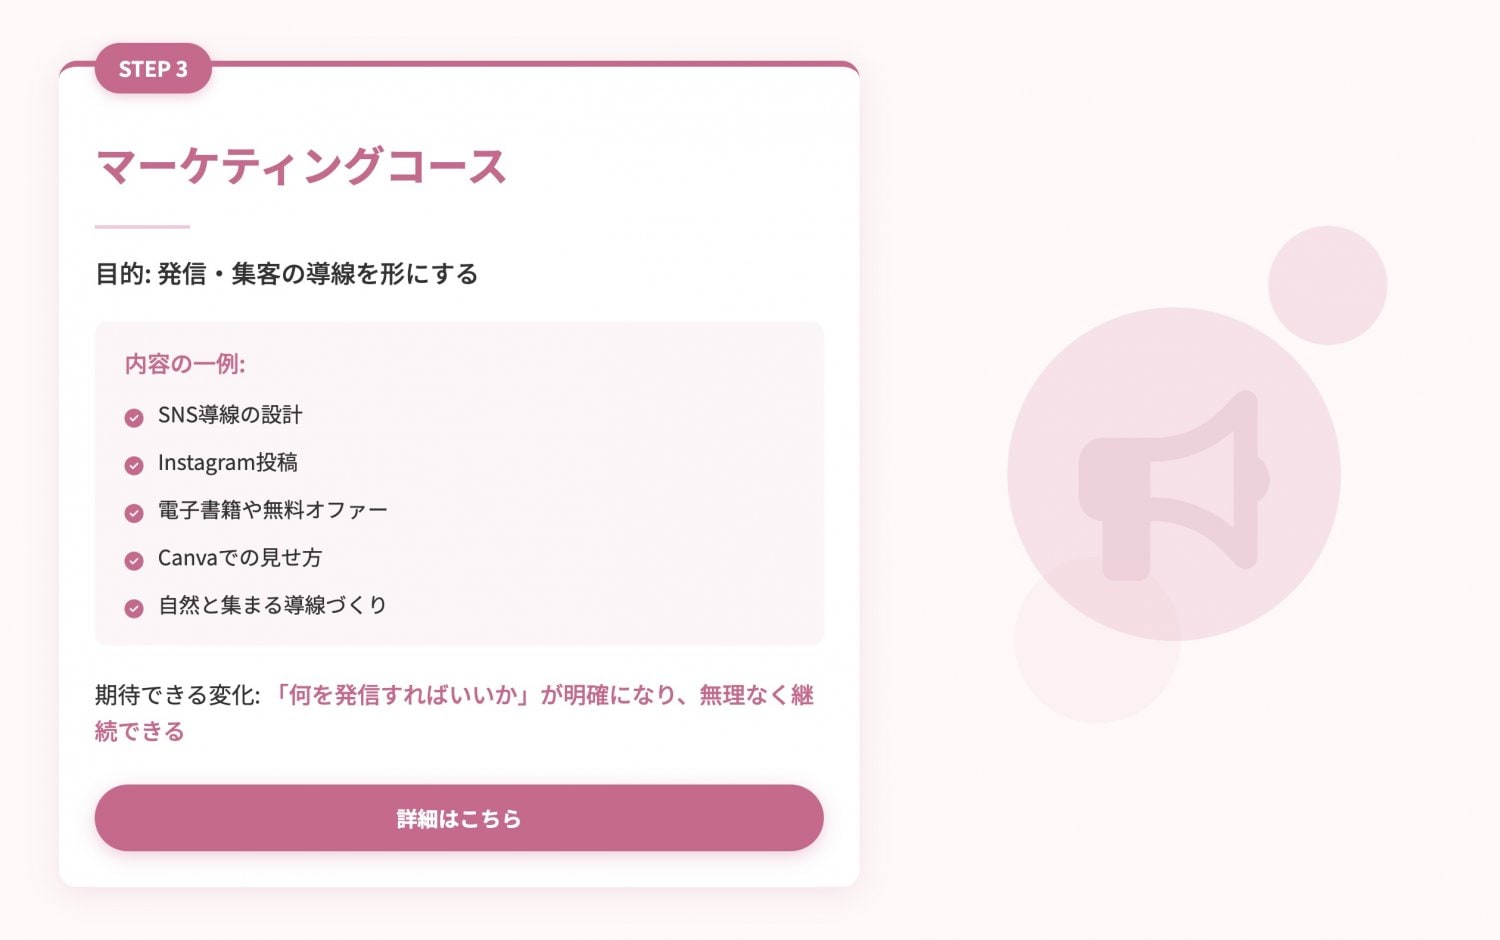Image resolution: width=1500 pixels, height=940 pixels.
Task: Expand the 内容の一例 content section
Action: pyautogui.click(x=458, y=483)
